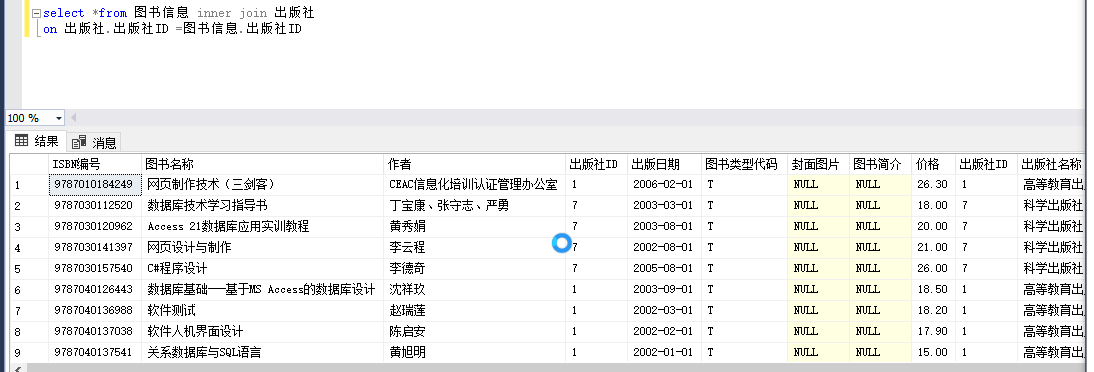Select book title 网页设计与制作
This screenshot has width=1094, height=372.
pyautogui.click(x=262, y=248)
